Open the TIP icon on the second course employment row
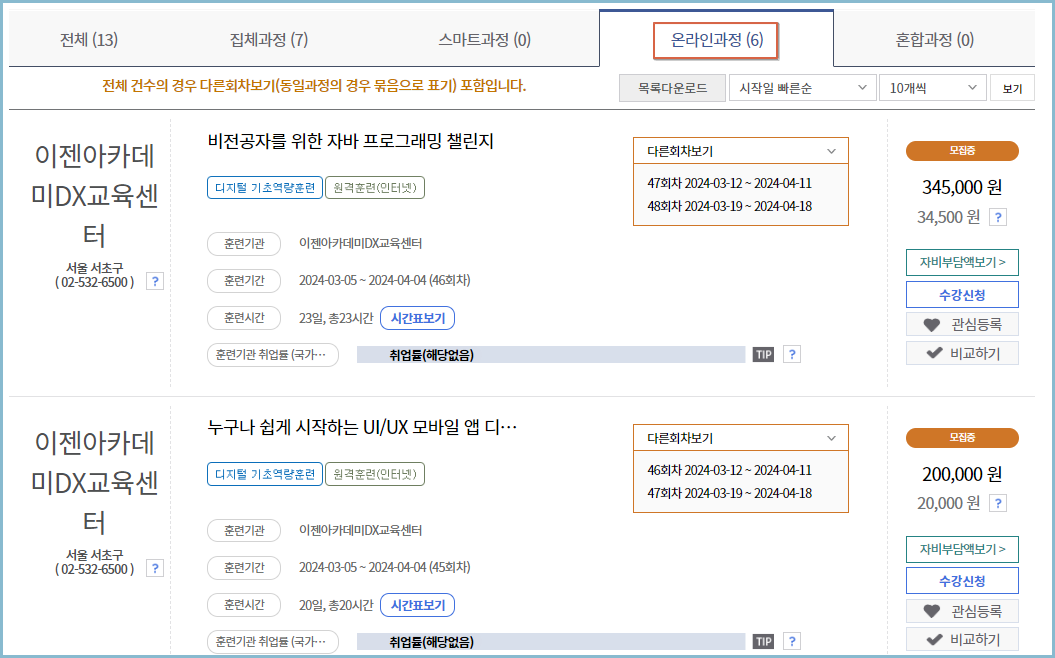1055x658 pixels. point(762,640)
